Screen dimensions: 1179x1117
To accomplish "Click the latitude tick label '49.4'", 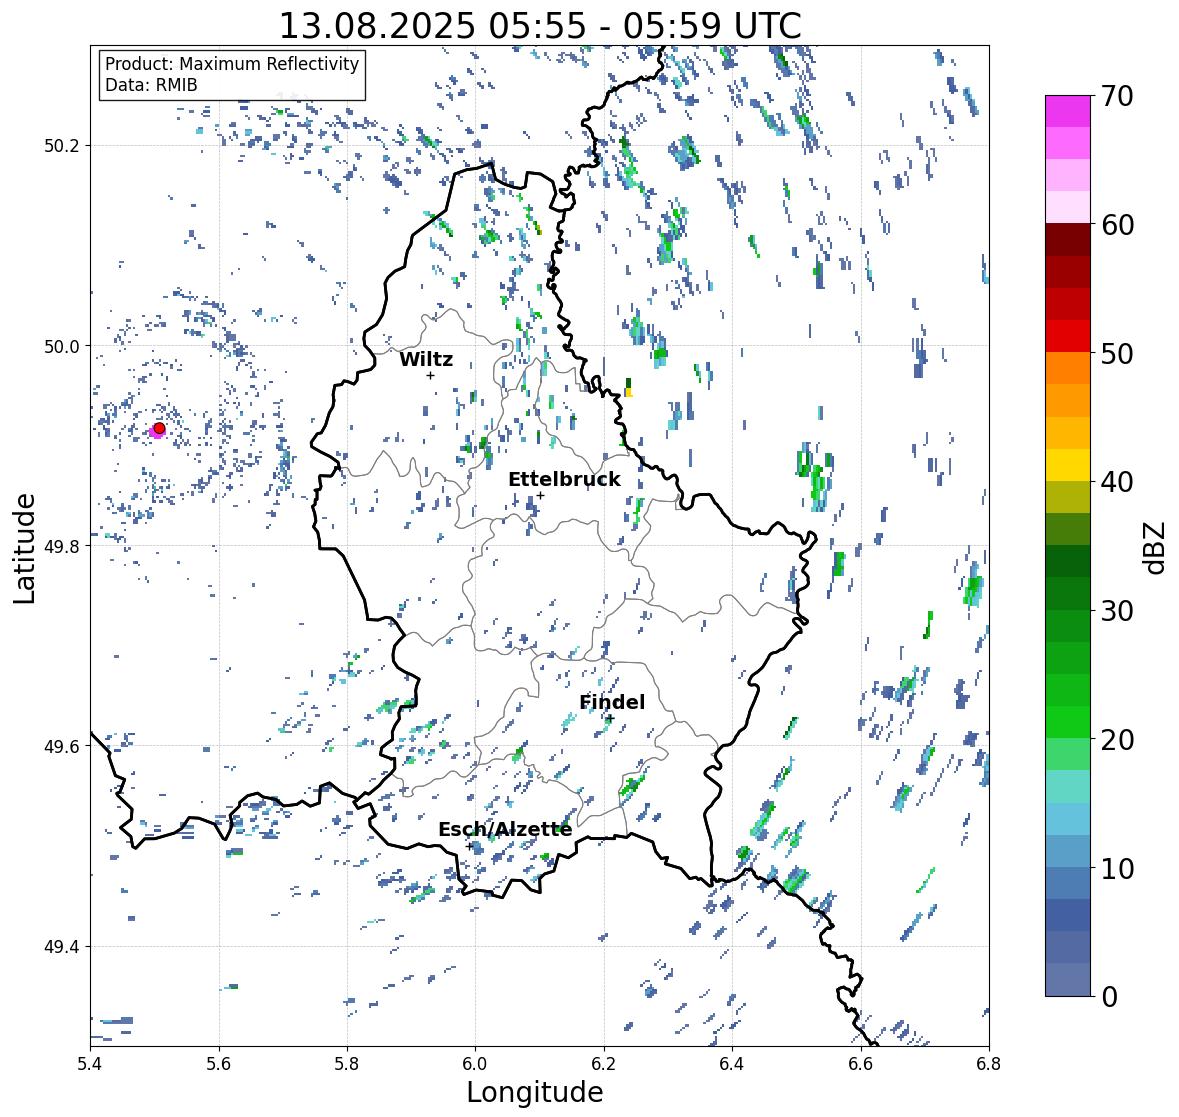I will (x=62, y=947).
